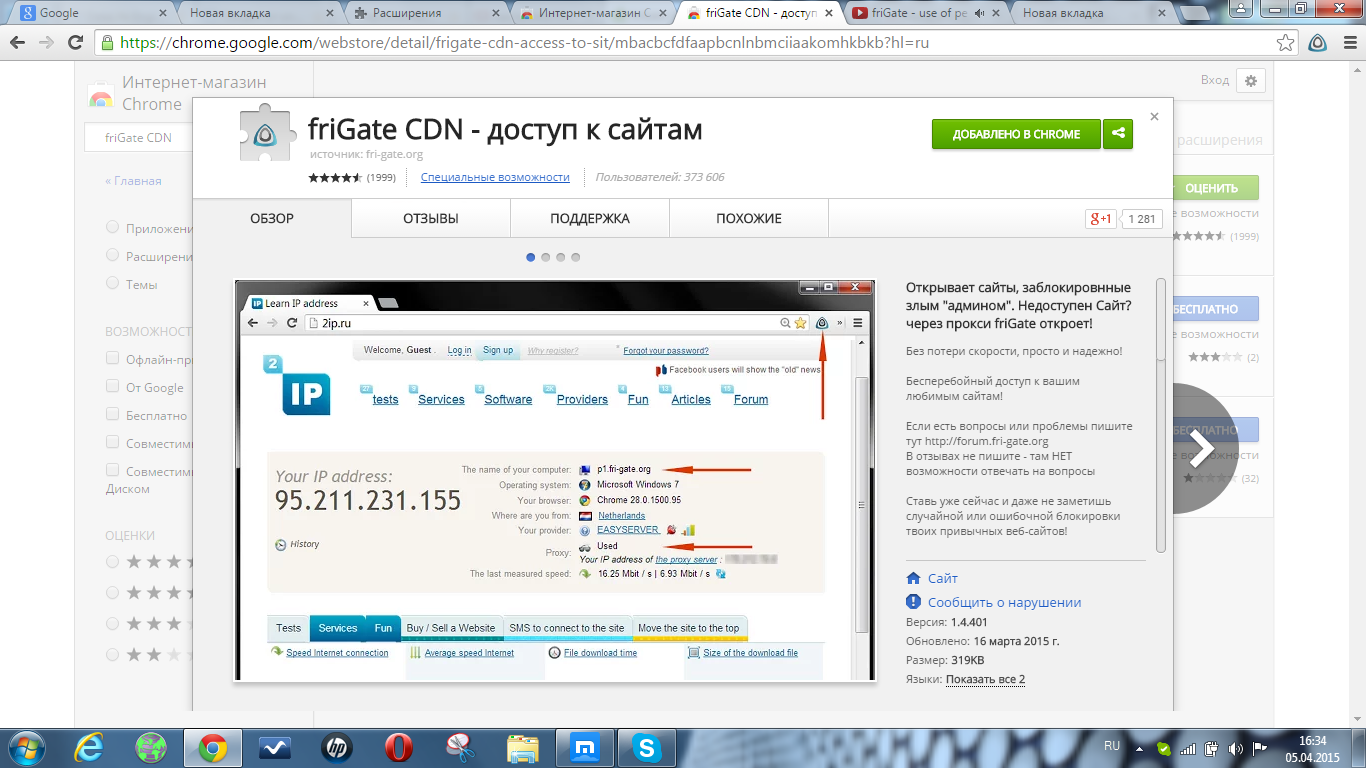
Task: Click the browser forward arrow
Action: 46,43
